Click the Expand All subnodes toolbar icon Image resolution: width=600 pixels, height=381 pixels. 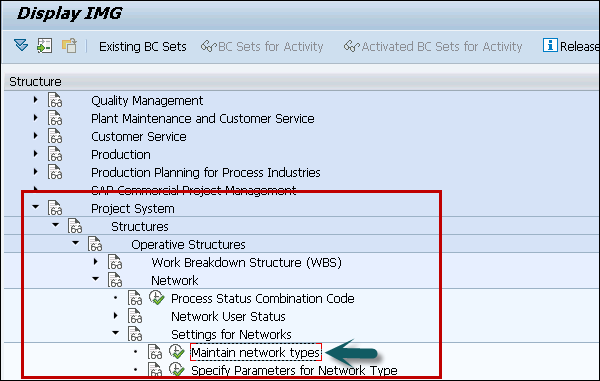point(21,46)
